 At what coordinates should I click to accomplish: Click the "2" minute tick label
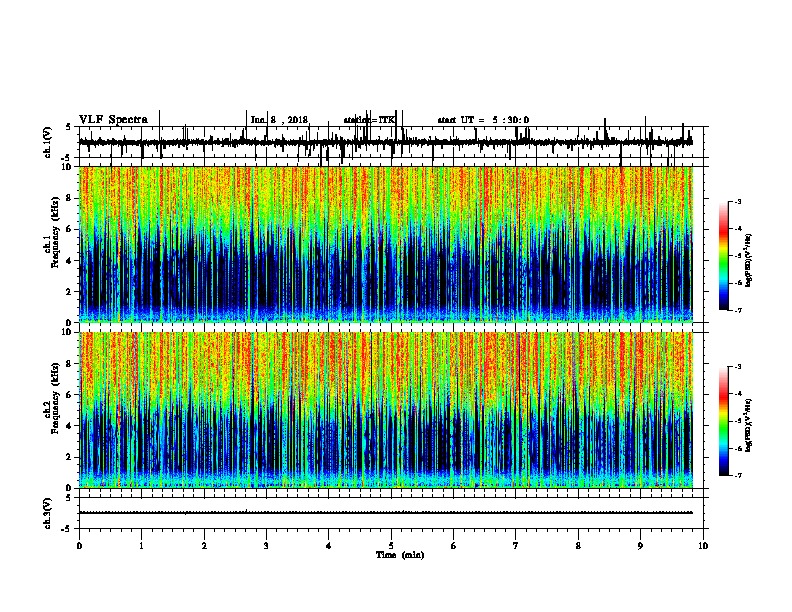(204, 546)
